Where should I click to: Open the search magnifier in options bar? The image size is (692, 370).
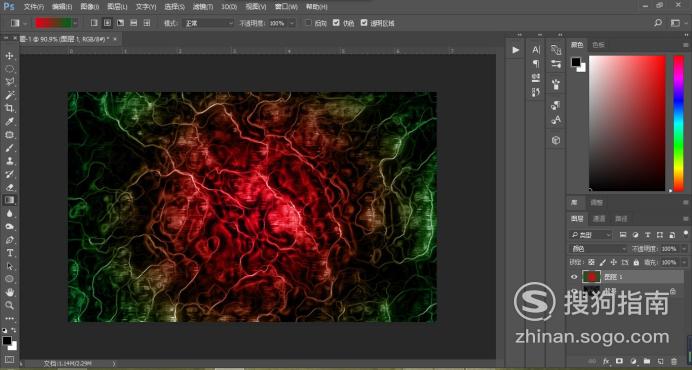coord(658,23)
